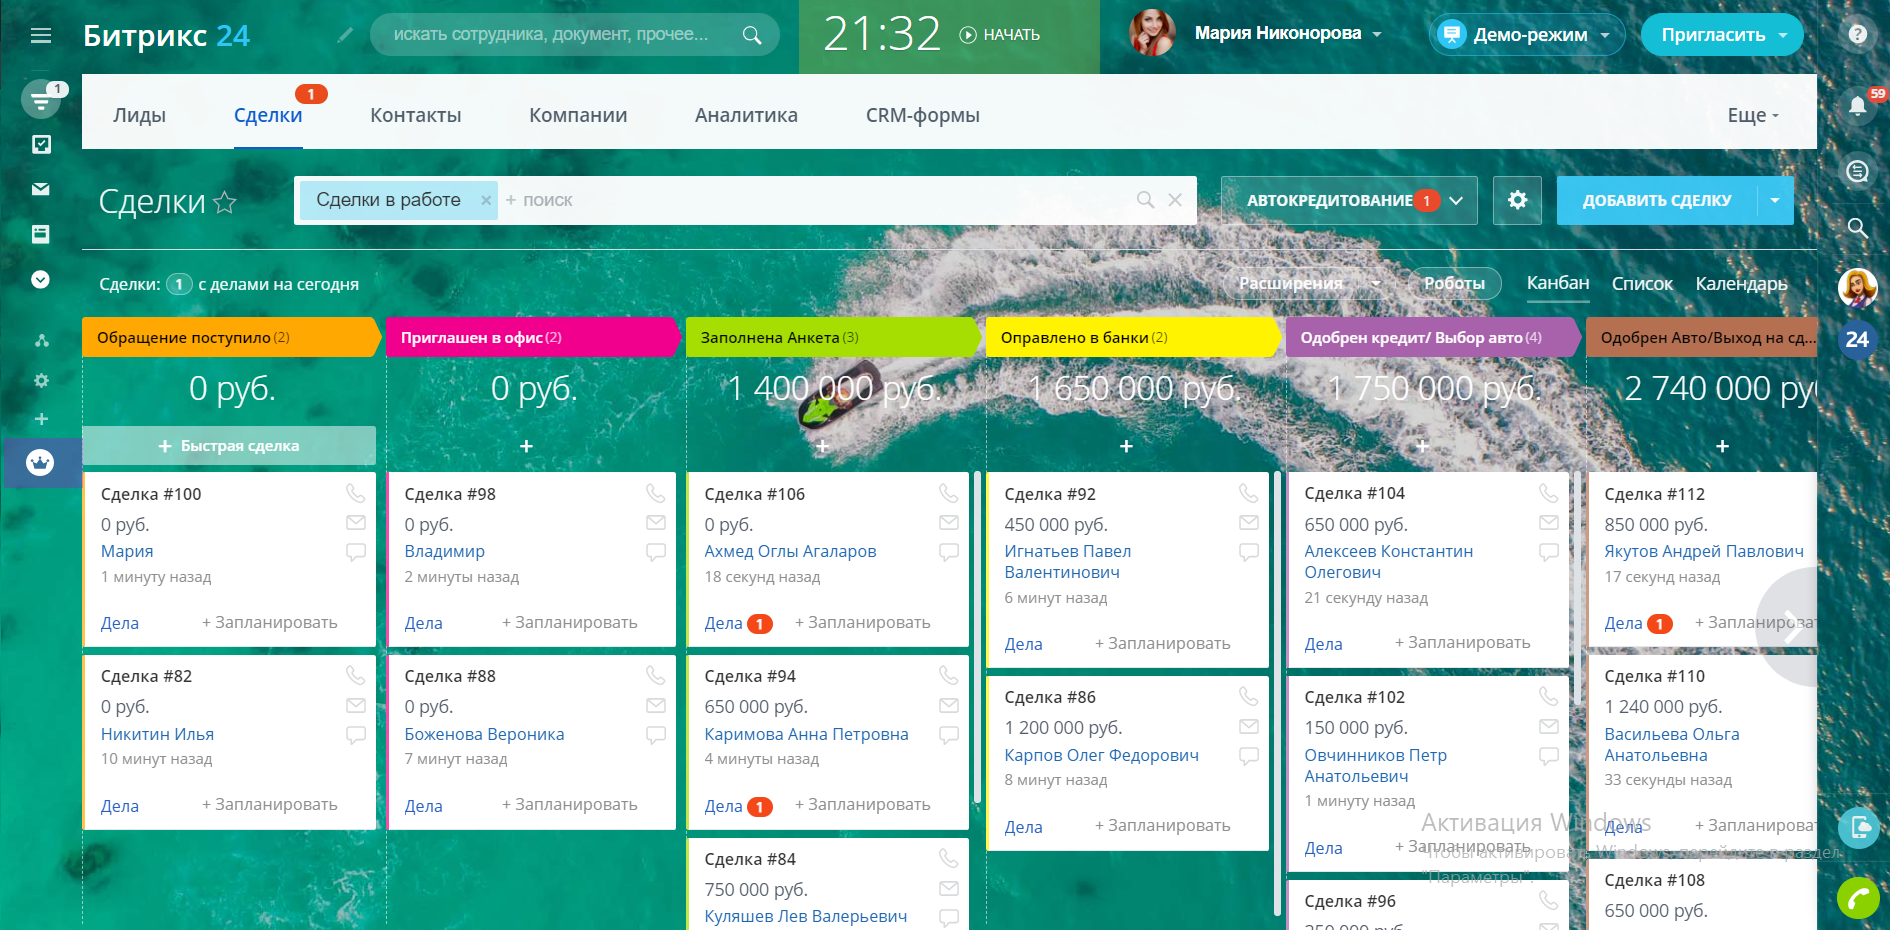This screenshot has height=930, width=1890.
Task: Add a deal to 'Оправлено в банки' column
Action: 1126,446
